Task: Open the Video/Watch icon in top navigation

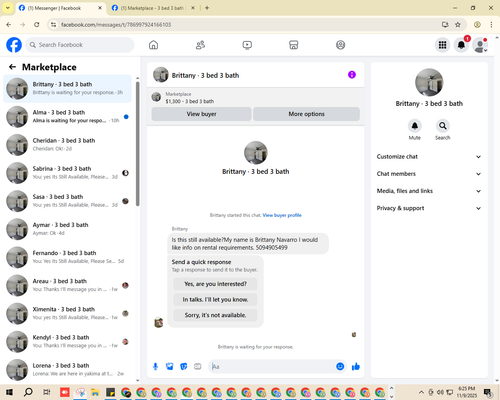Action: tap(247, 45)
